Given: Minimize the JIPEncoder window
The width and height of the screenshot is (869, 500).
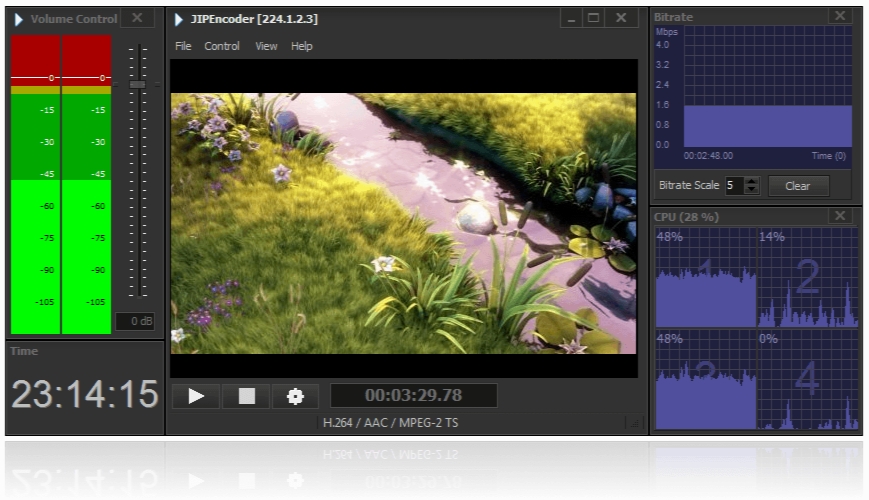Looking at the screenshot, I should click(571, 18).
